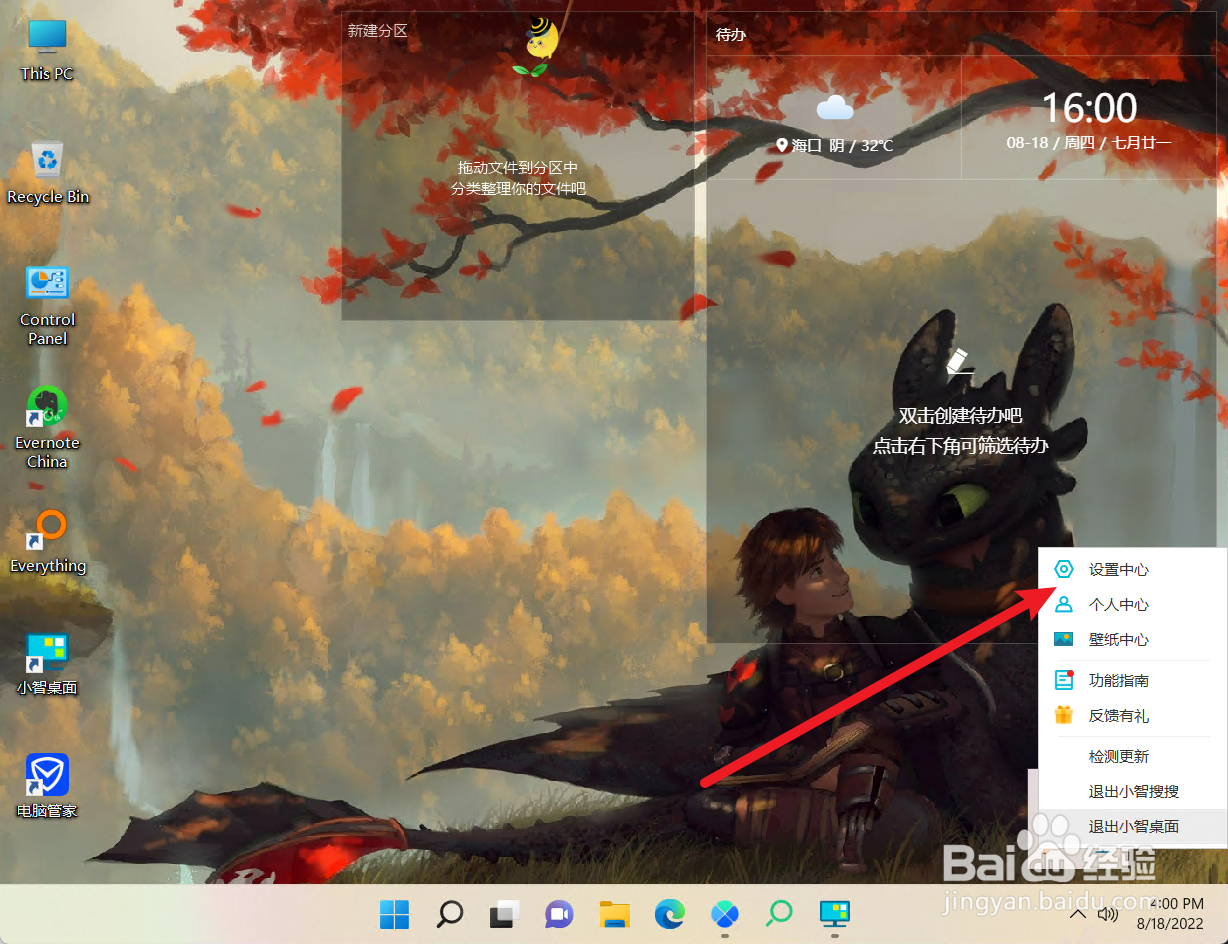Select the Evernote China desktop shortcut
The image size is (1228, 944).
coord(47,428)
